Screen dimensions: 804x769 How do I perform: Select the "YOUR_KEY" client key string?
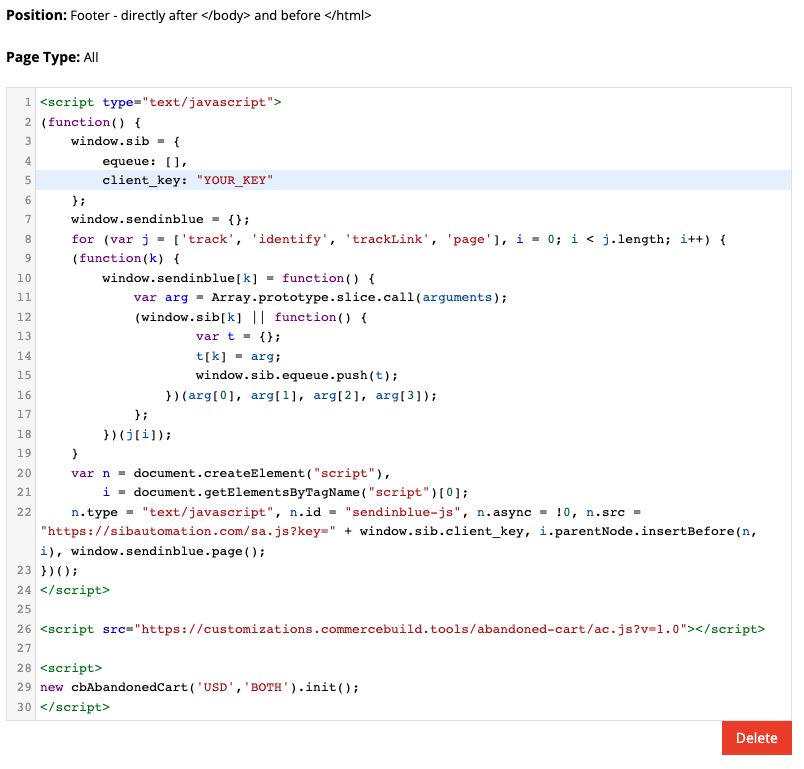click(235, 180)
